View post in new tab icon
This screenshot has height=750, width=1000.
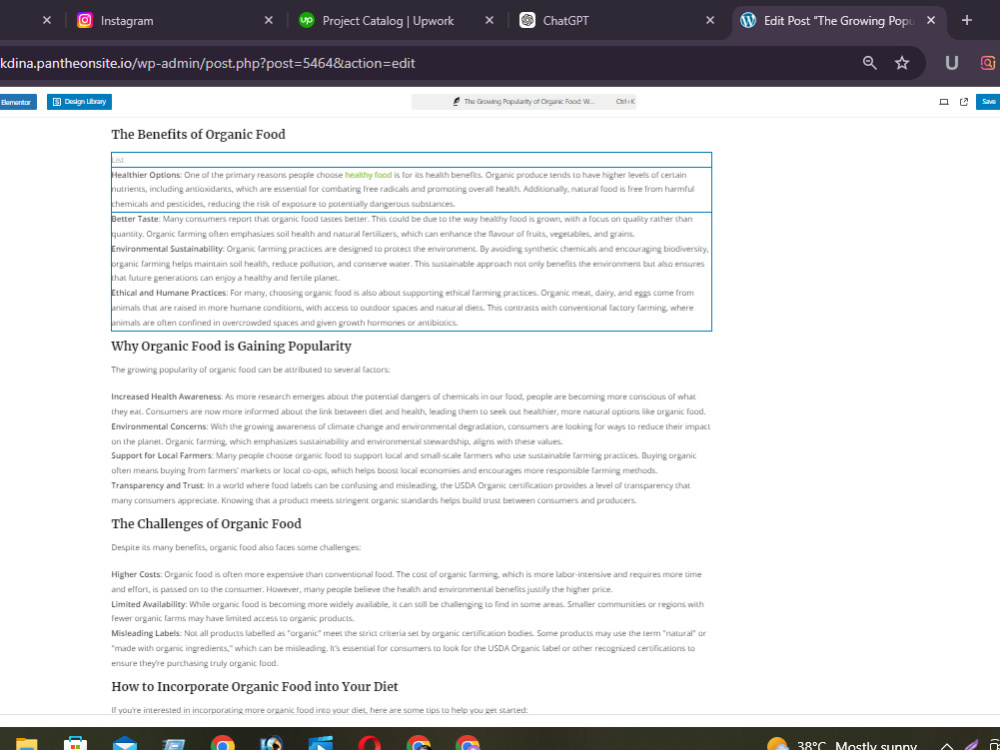[x=964, y=102]
